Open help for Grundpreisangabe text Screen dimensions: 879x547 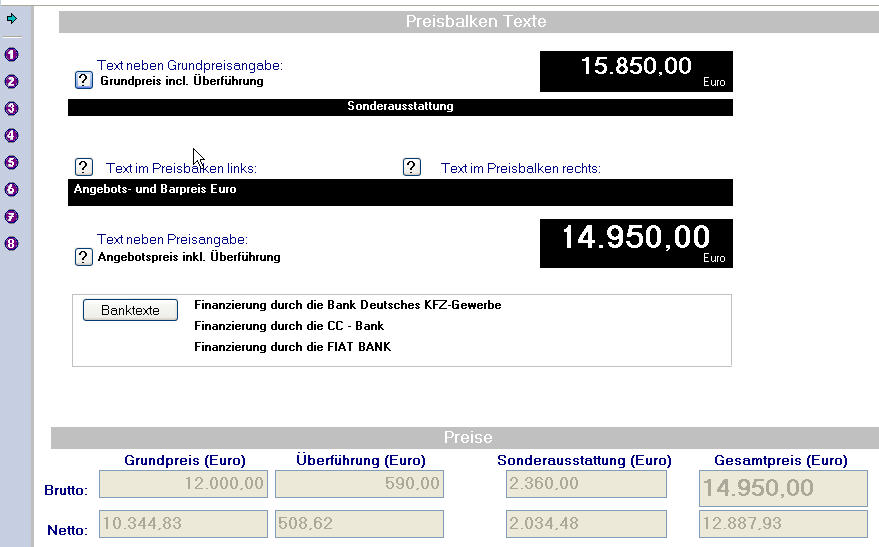[84, 80]
